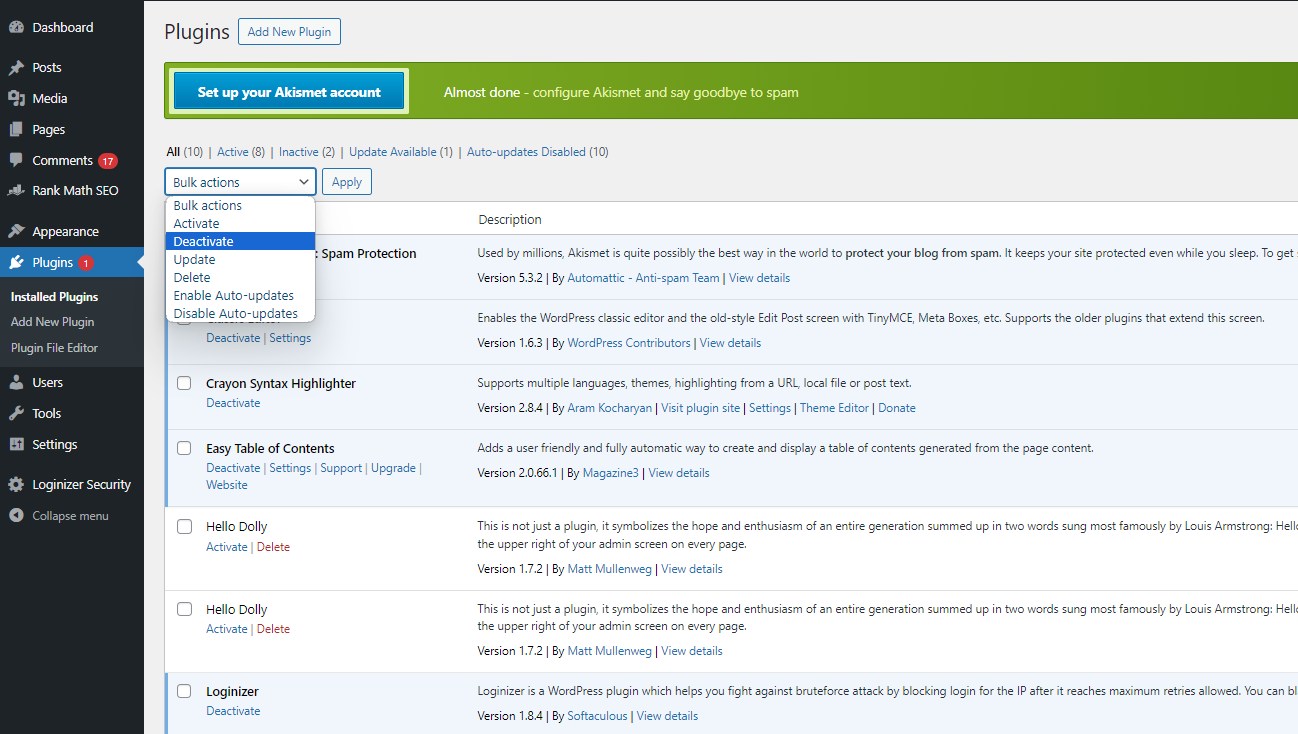This screenshot has width=1298, height=734.
Task: Click the Appearance paintbrush icon
Action: (16, 232)
